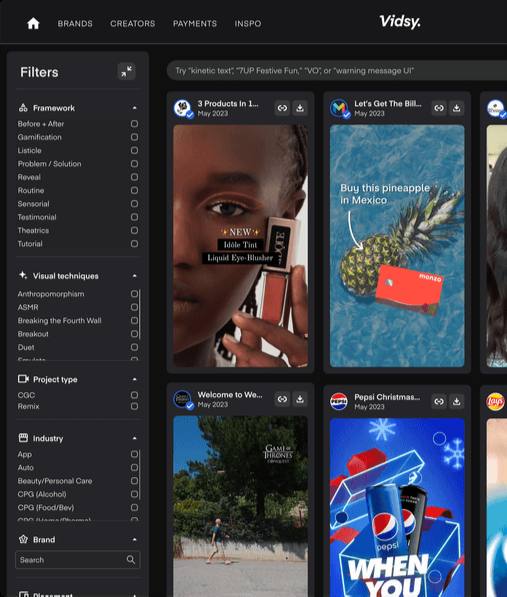507x597 pixels.
Task: Open the Pepsi cans video thumbnail
Action: pyautogui.click(x=397, y=508)
